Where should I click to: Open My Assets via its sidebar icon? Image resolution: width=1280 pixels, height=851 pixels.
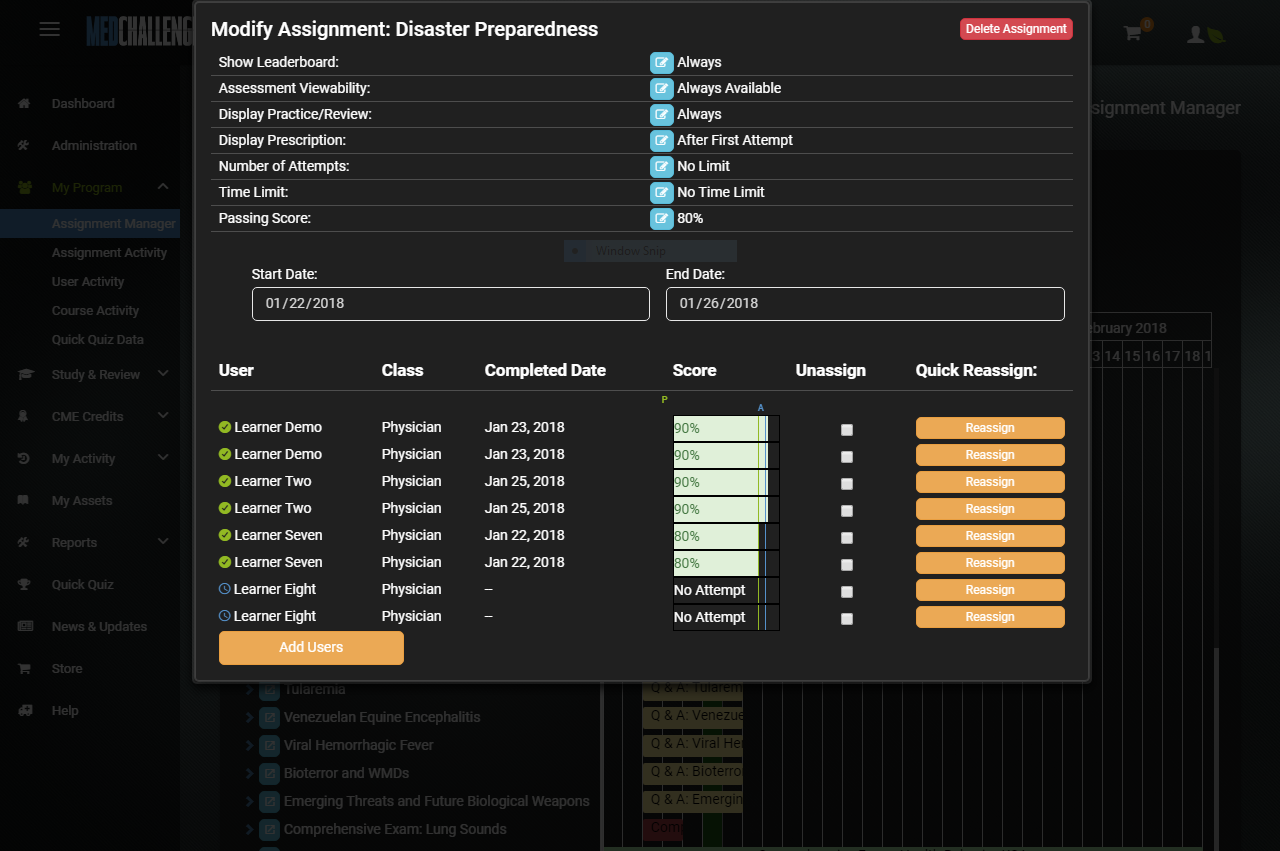[25, 500]
